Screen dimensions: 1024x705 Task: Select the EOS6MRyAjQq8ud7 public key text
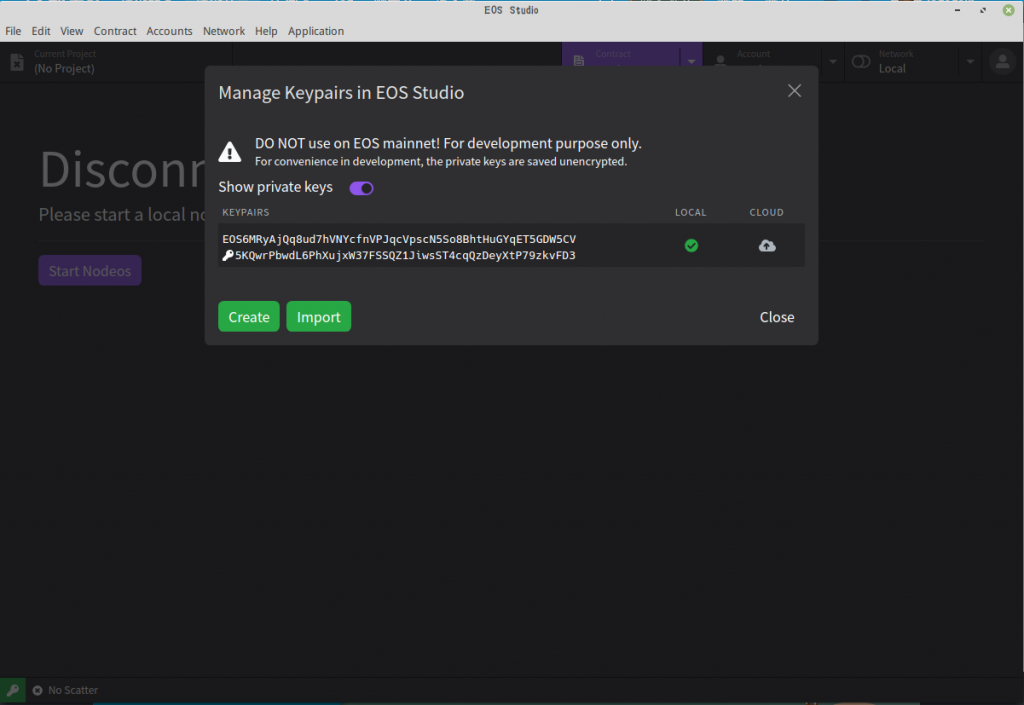399,239
